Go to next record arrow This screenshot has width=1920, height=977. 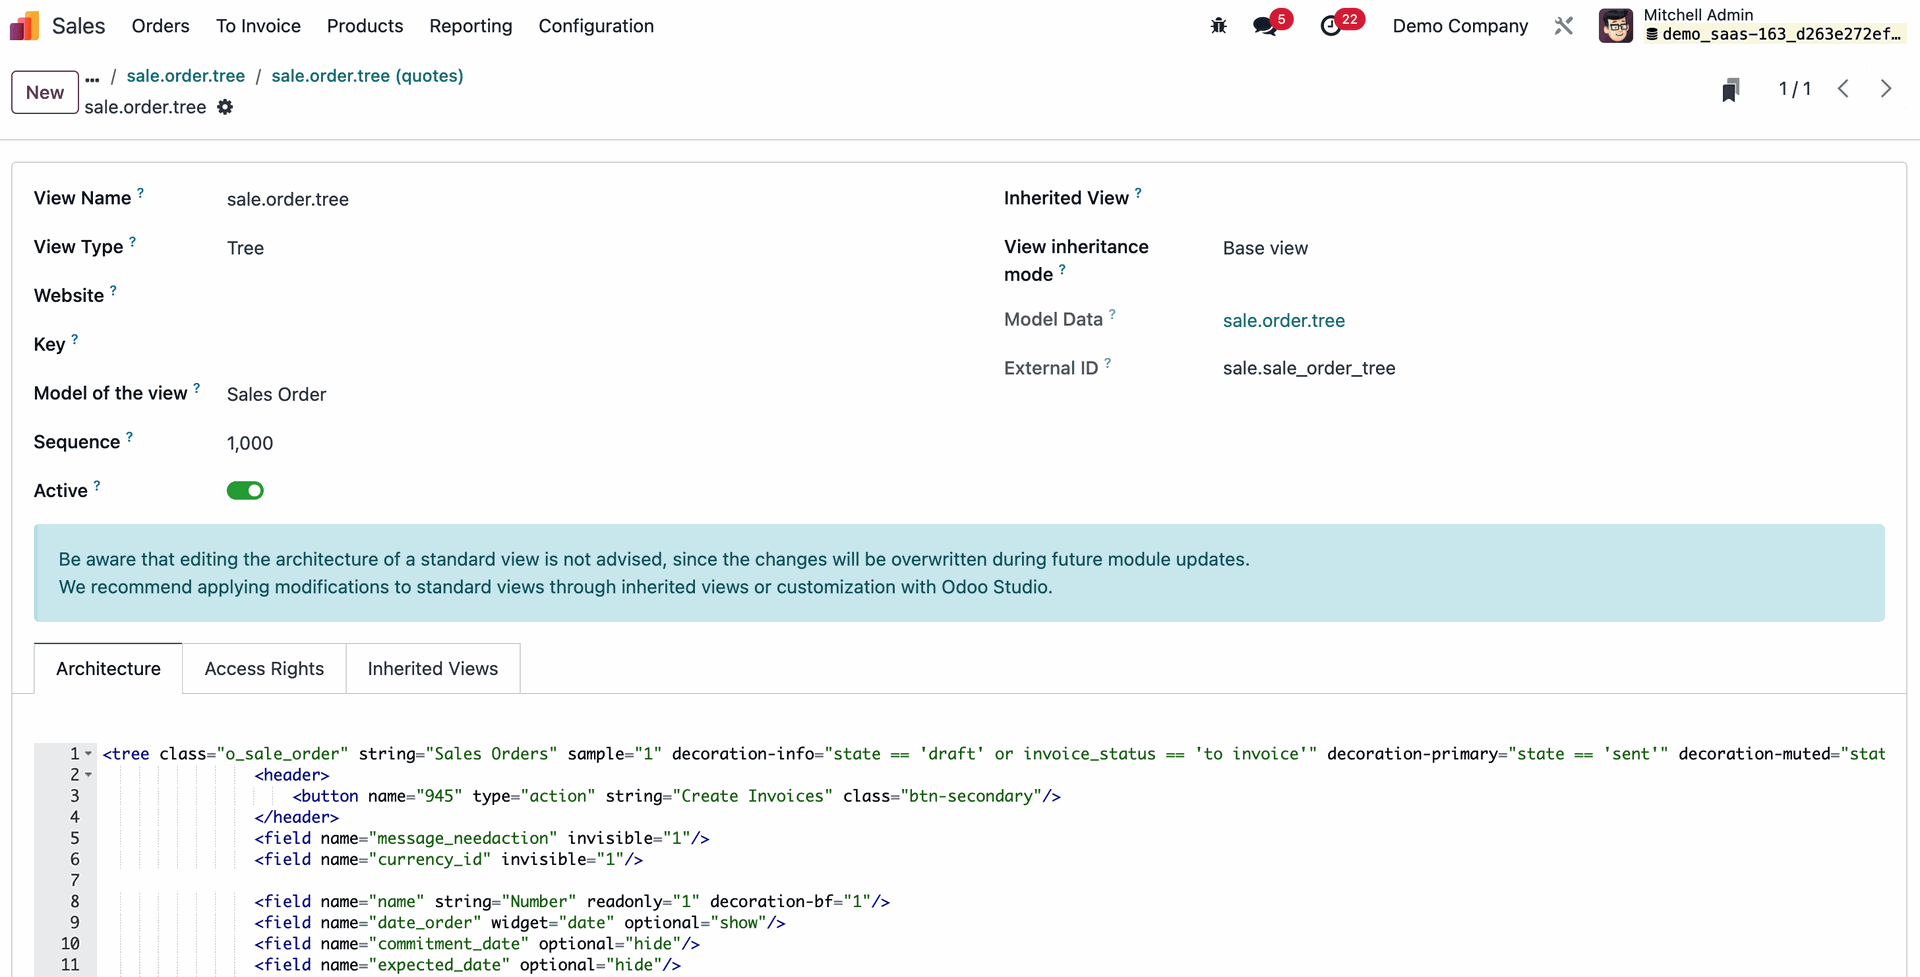[1886, 89]
